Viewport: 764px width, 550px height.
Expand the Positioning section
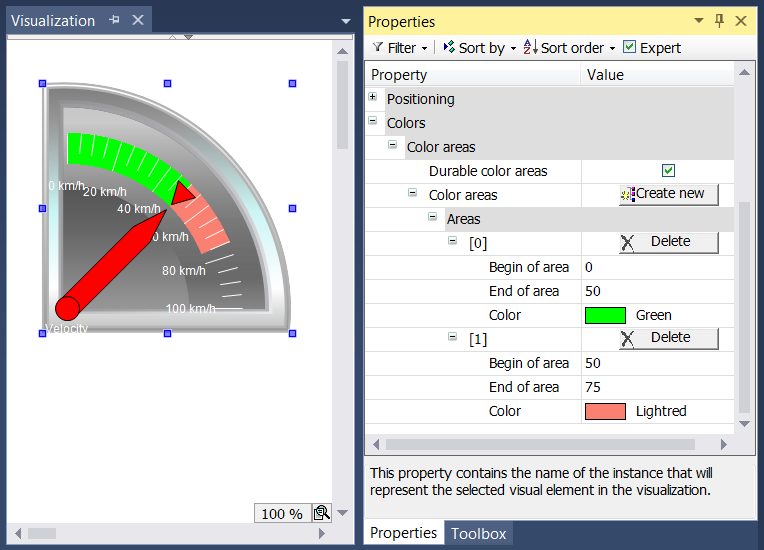373,96
